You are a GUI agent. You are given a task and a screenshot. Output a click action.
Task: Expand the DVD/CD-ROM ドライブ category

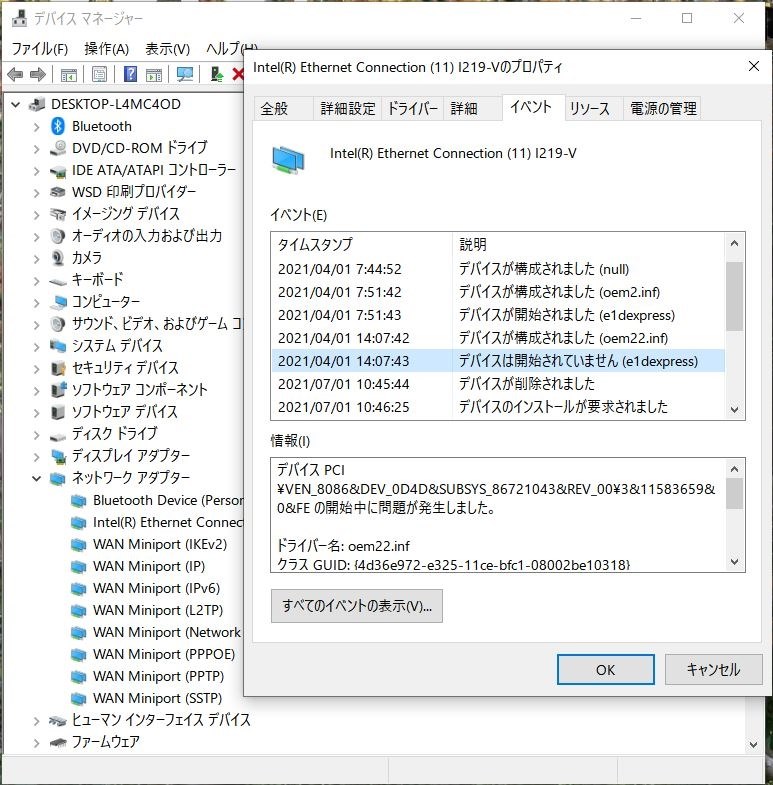(37, 149)
